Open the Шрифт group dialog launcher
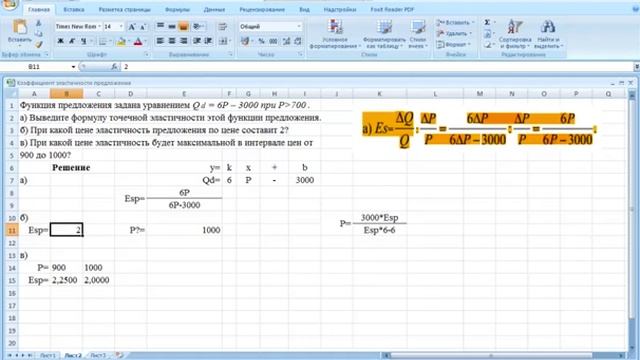 click(146, 54)
